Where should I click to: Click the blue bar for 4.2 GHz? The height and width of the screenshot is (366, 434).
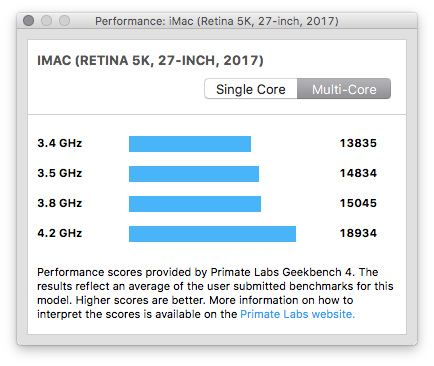[x=212, y=234]
